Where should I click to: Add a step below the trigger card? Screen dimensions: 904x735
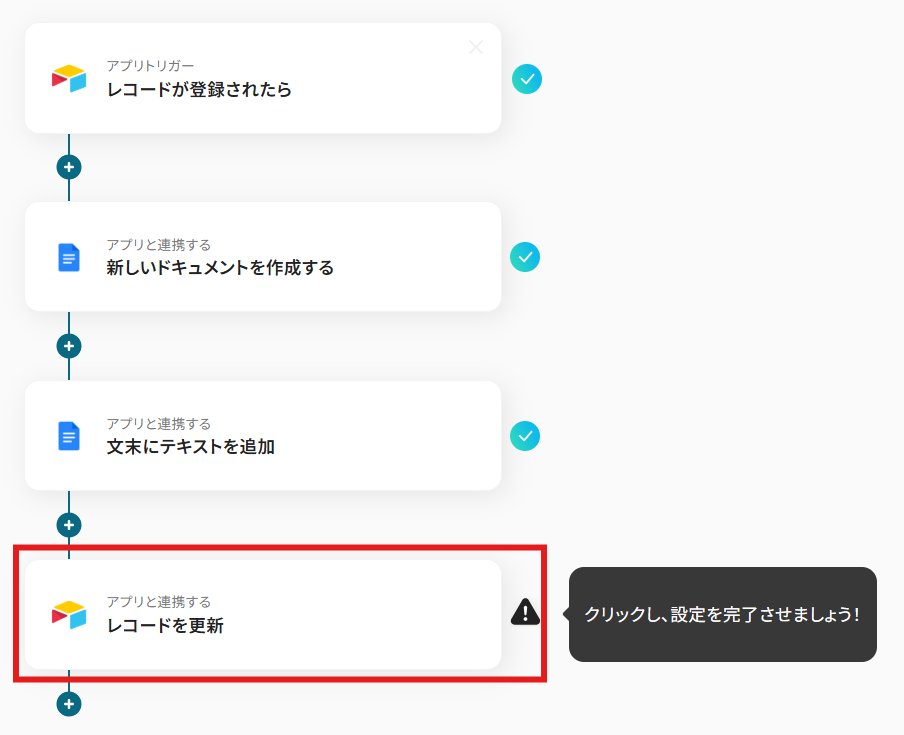pos(69,167)
